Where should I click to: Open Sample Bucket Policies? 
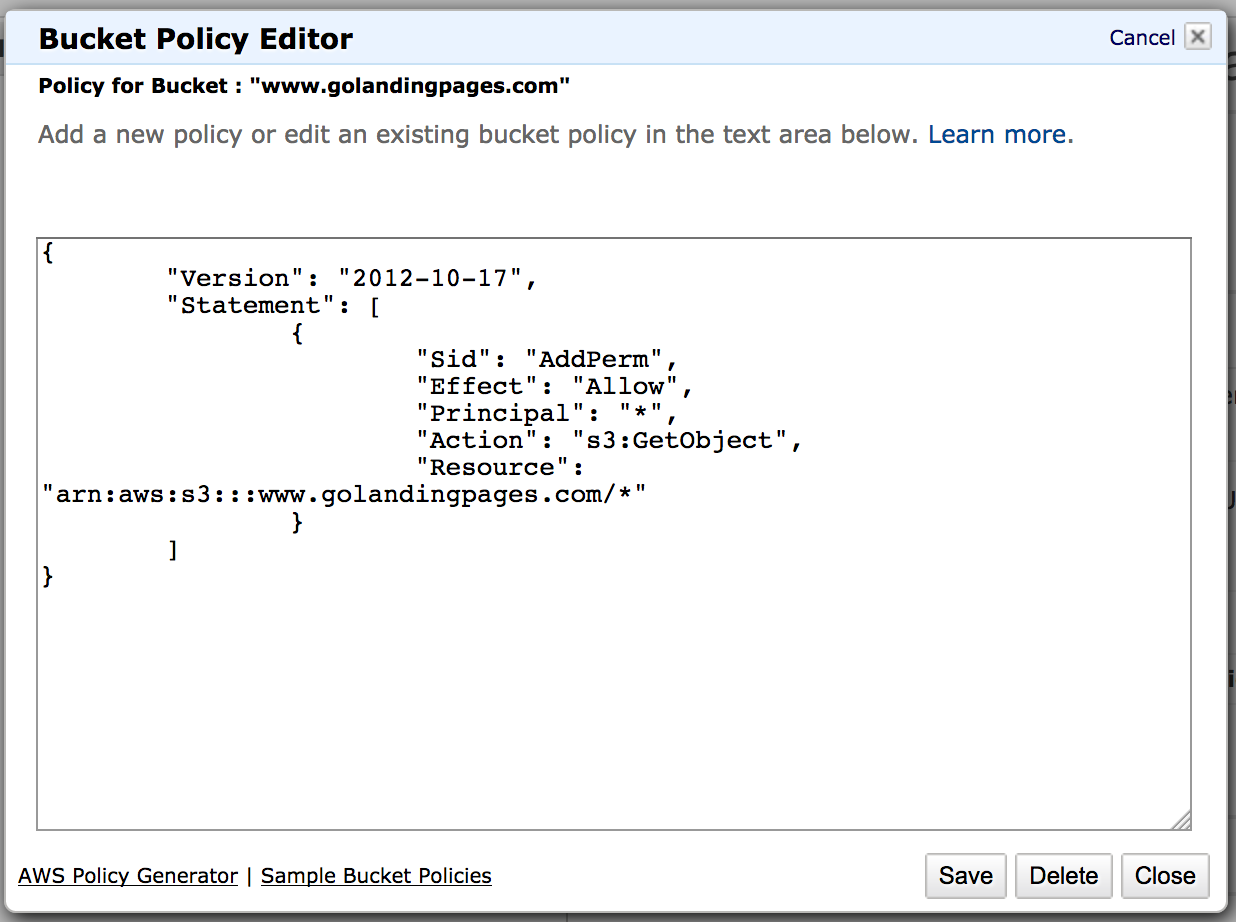[376, 875]
